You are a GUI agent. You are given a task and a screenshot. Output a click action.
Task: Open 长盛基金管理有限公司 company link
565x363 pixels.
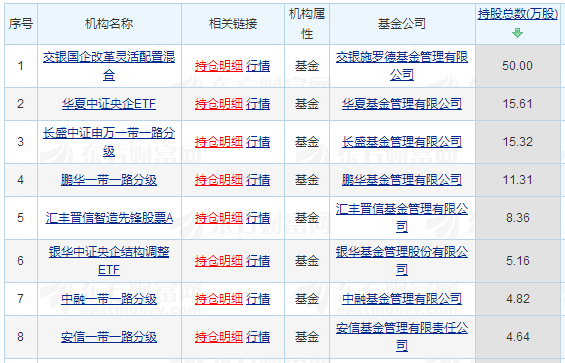tap(402, 142)
